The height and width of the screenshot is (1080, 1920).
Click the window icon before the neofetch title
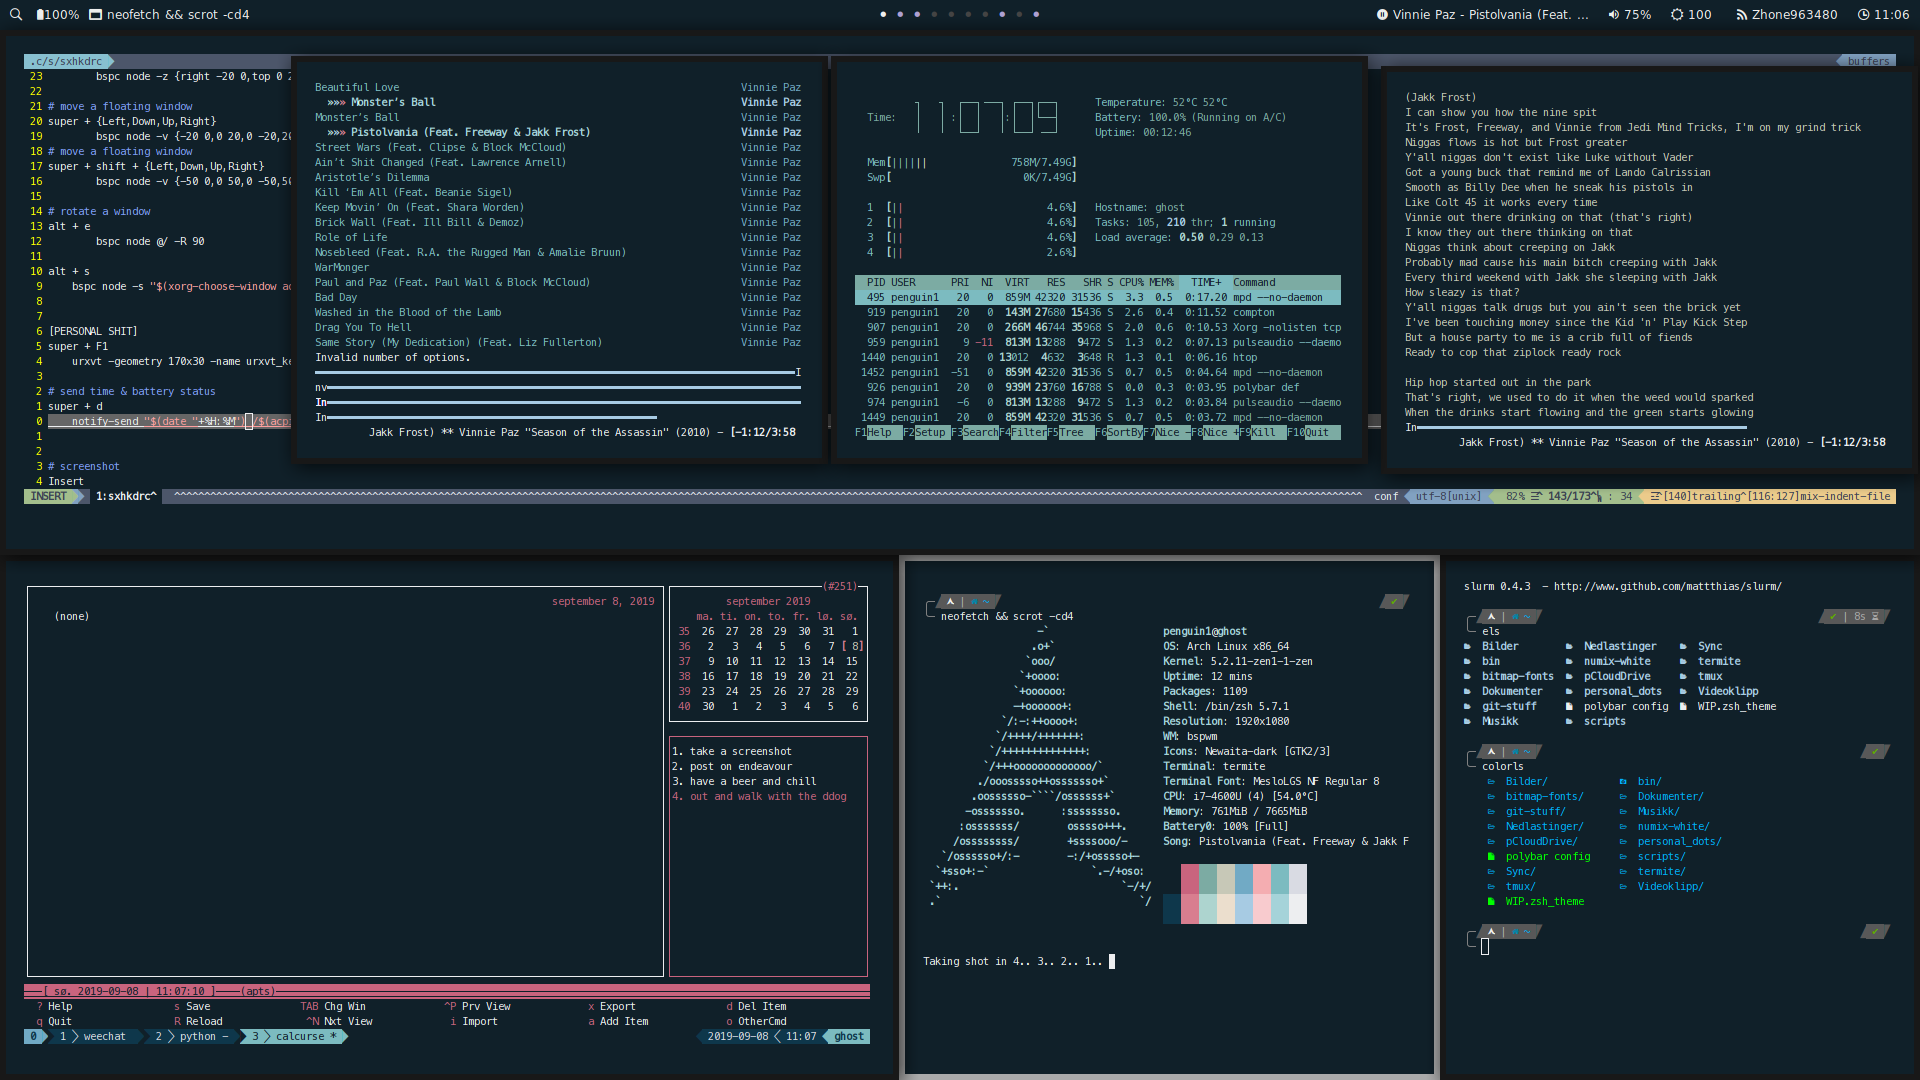(x=95, y=15)
